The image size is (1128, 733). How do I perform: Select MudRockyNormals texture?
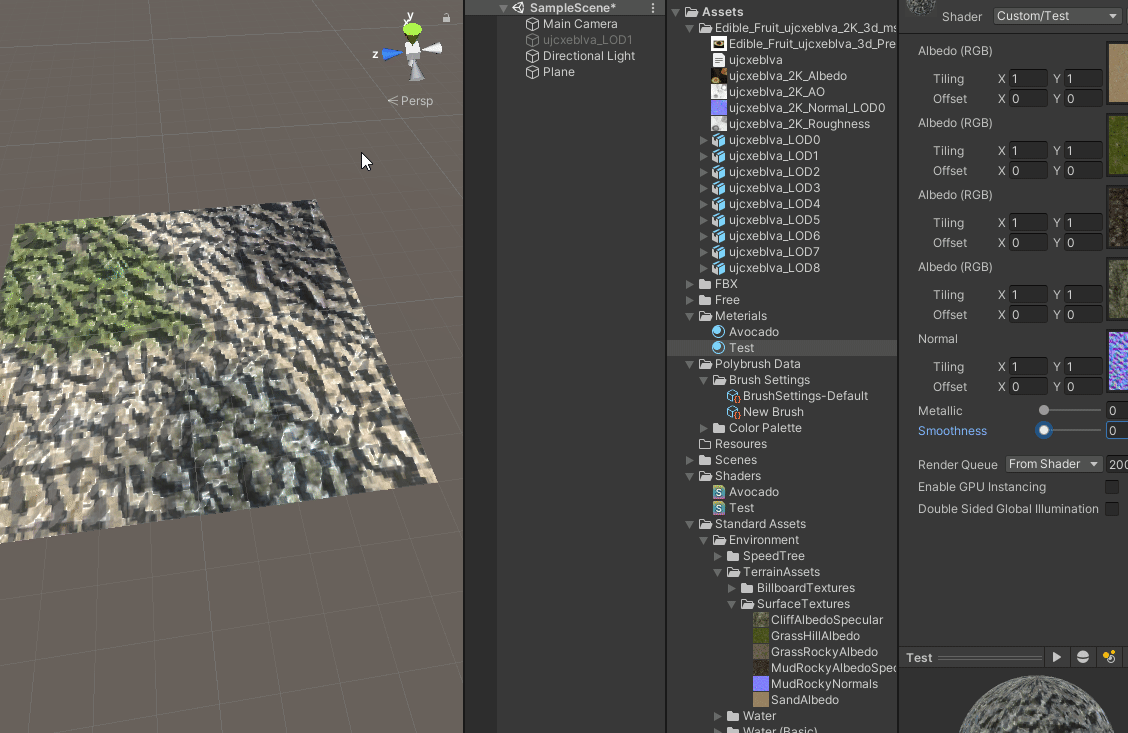click(x=815, y=684)
